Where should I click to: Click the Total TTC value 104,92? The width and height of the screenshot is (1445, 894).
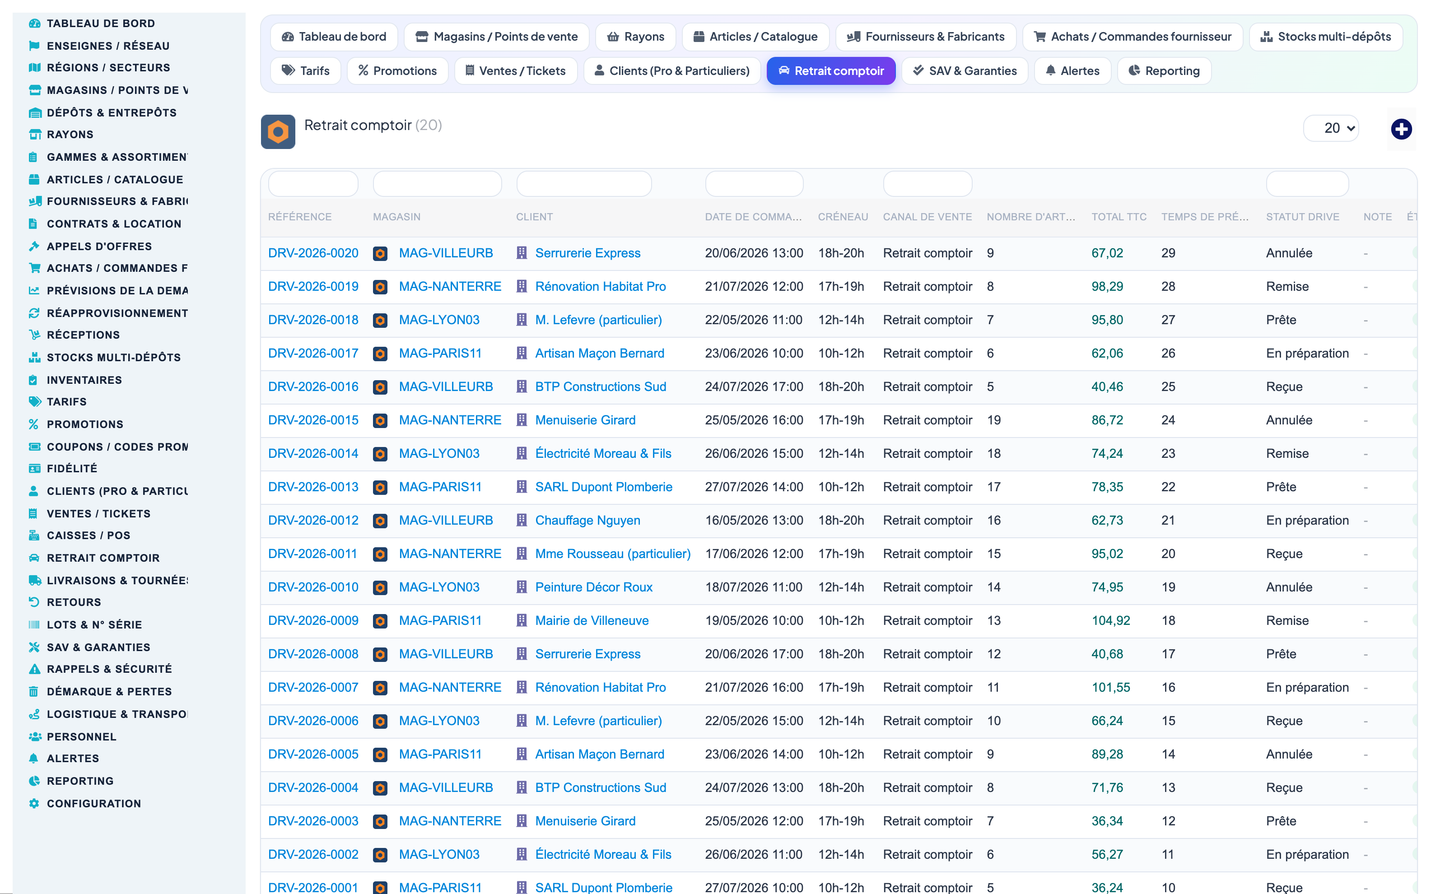click(x=1111, y=621)
